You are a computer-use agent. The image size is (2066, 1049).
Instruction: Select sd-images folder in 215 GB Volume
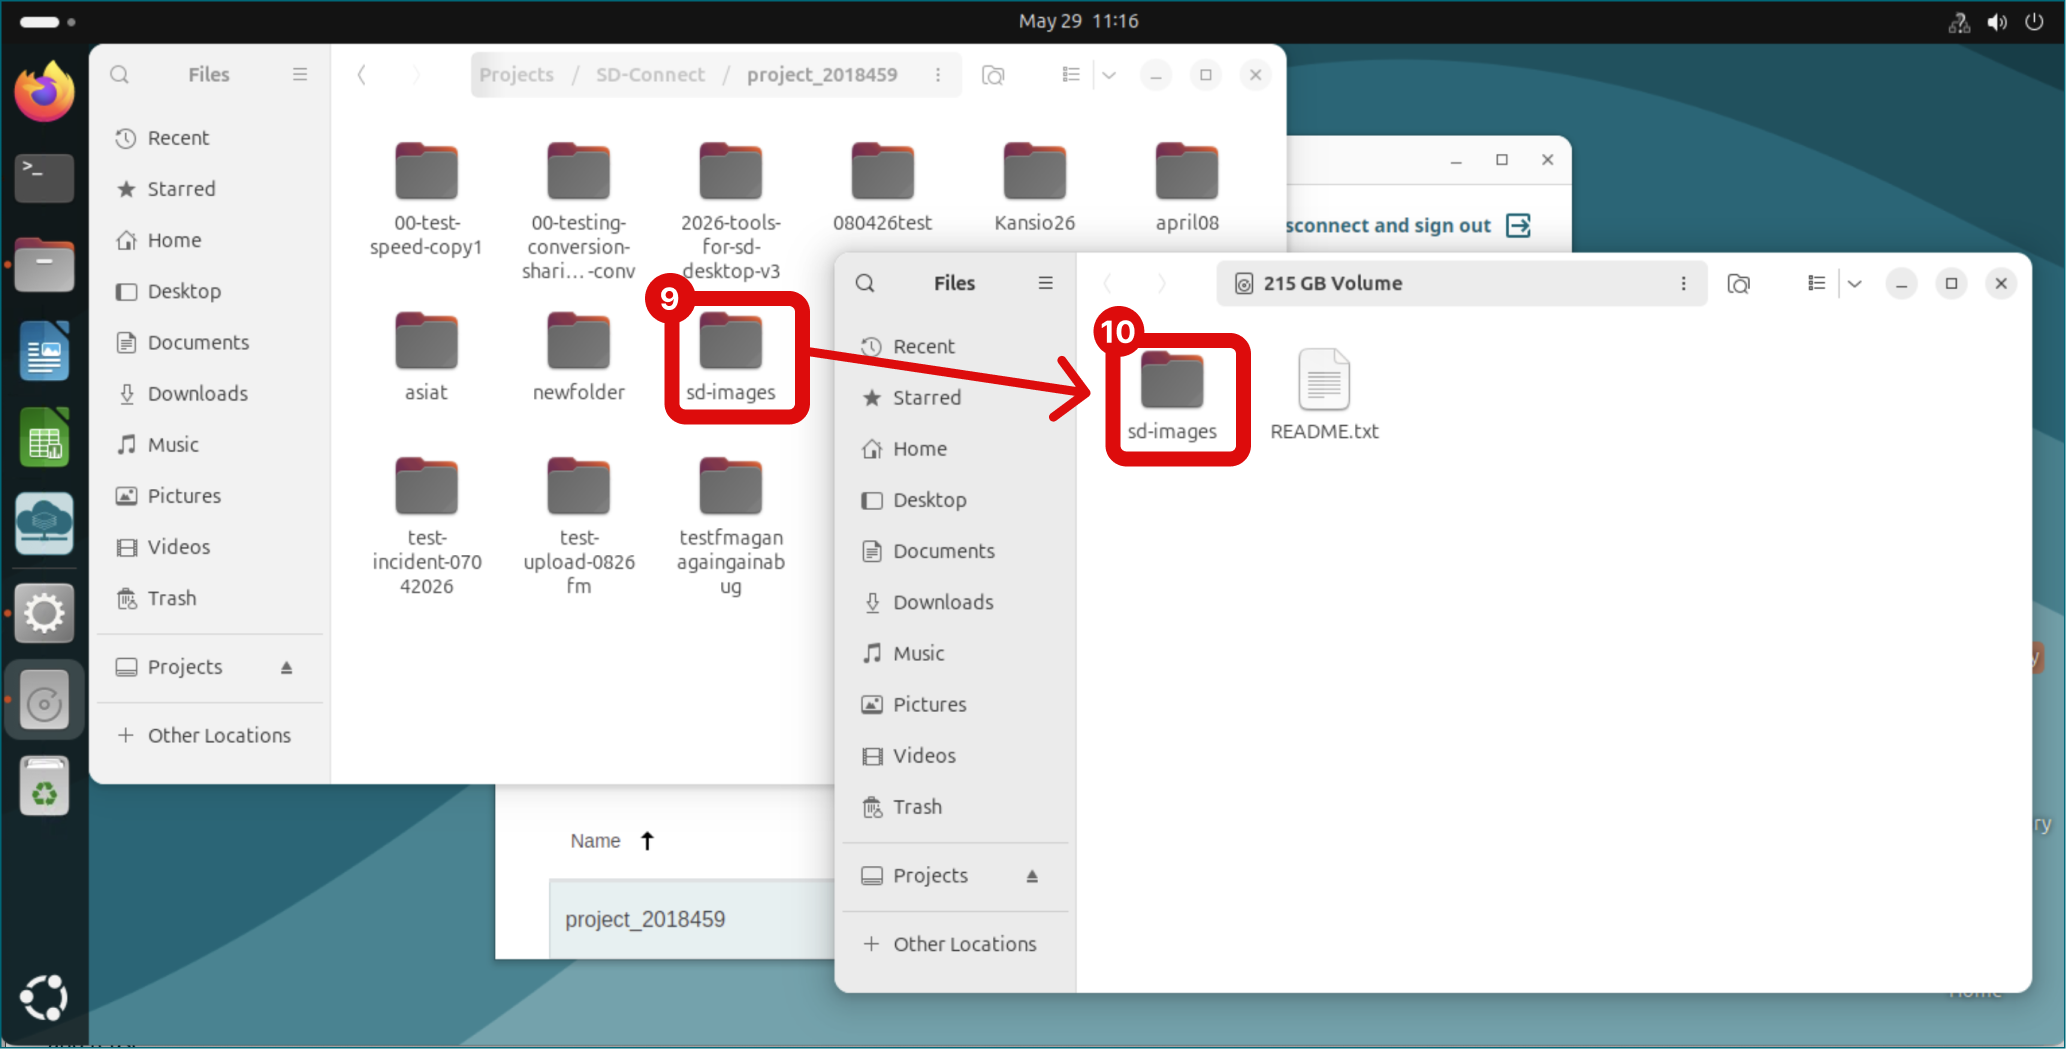click(1172, 396)
